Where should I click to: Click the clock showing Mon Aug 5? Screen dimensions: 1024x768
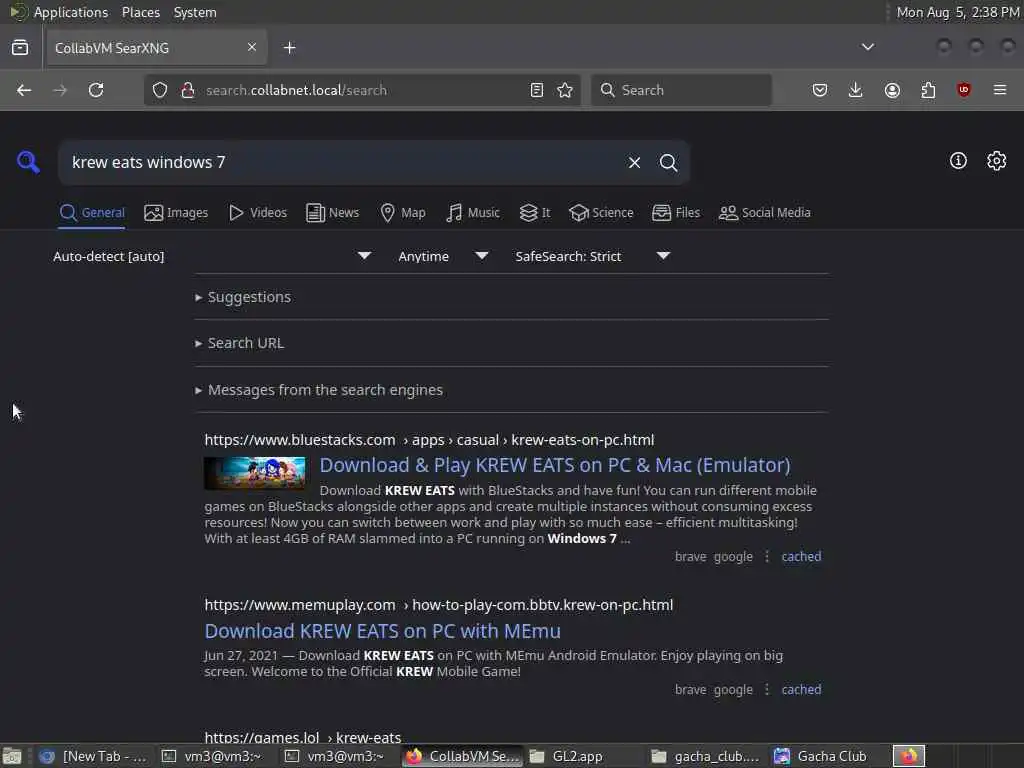click(x=957, y=12)
